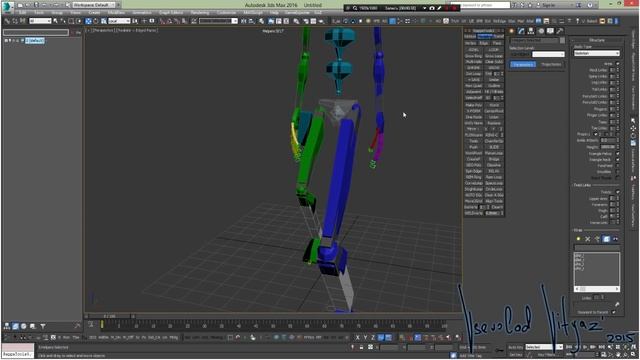Open the Motion command panel tab
640x360 pixels.
point(540,31)
